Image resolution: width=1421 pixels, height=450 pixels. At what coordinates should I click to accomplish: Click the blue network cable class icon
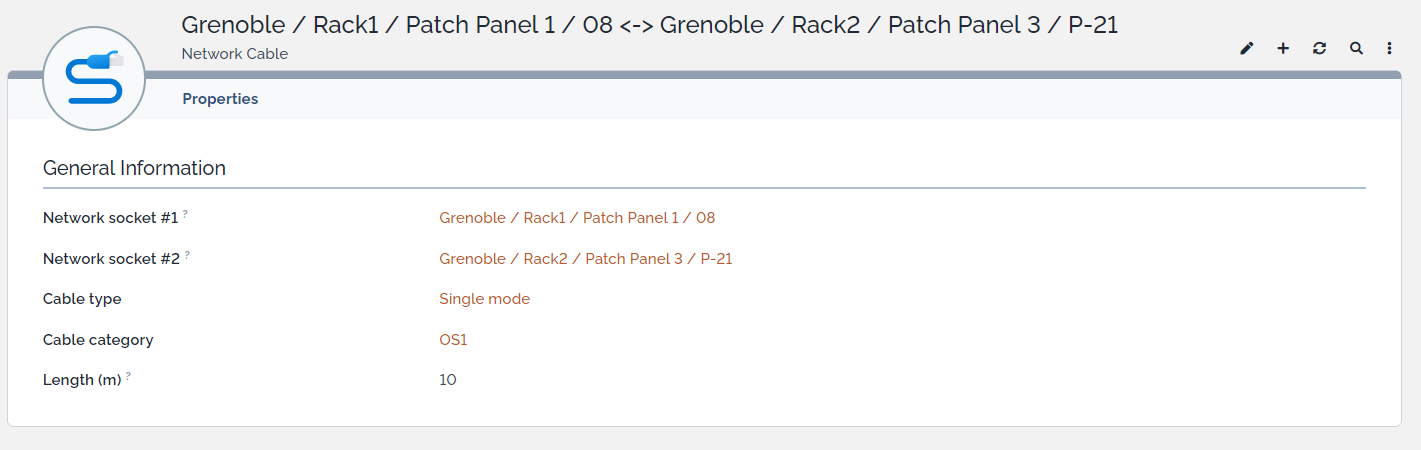94,78
